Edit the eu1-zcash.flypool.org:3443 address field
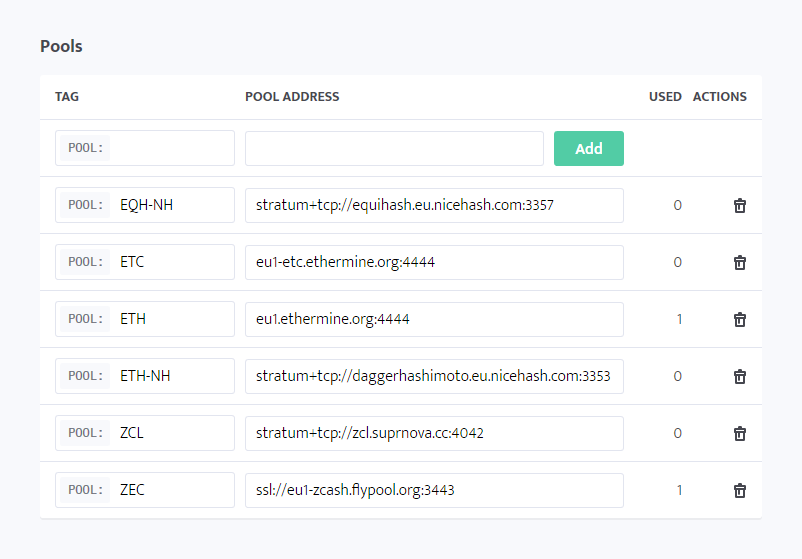This screenshot has height=559, width=802. click(434, 490)
